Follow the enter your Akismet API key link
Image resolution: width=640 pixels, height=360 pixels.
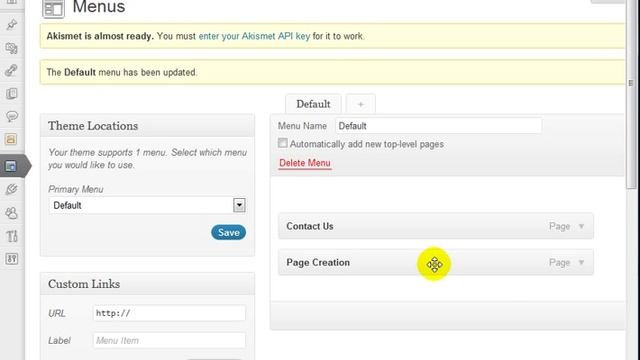[x=254, y=36]
